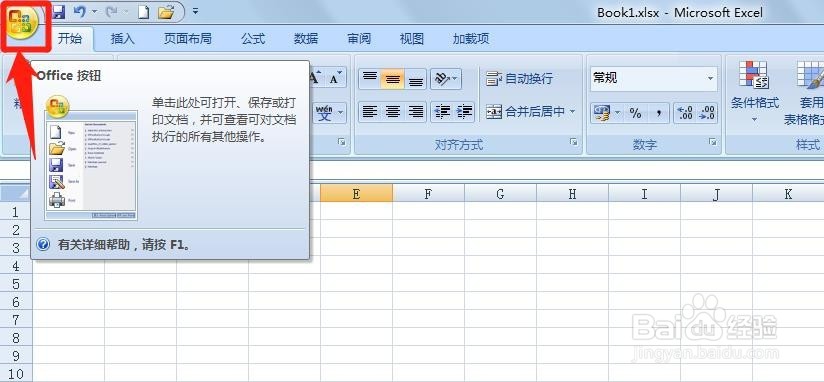Expand the phonetic guide dropdown arrow
This screenshot has width=824, height=382.
(341, 112)
